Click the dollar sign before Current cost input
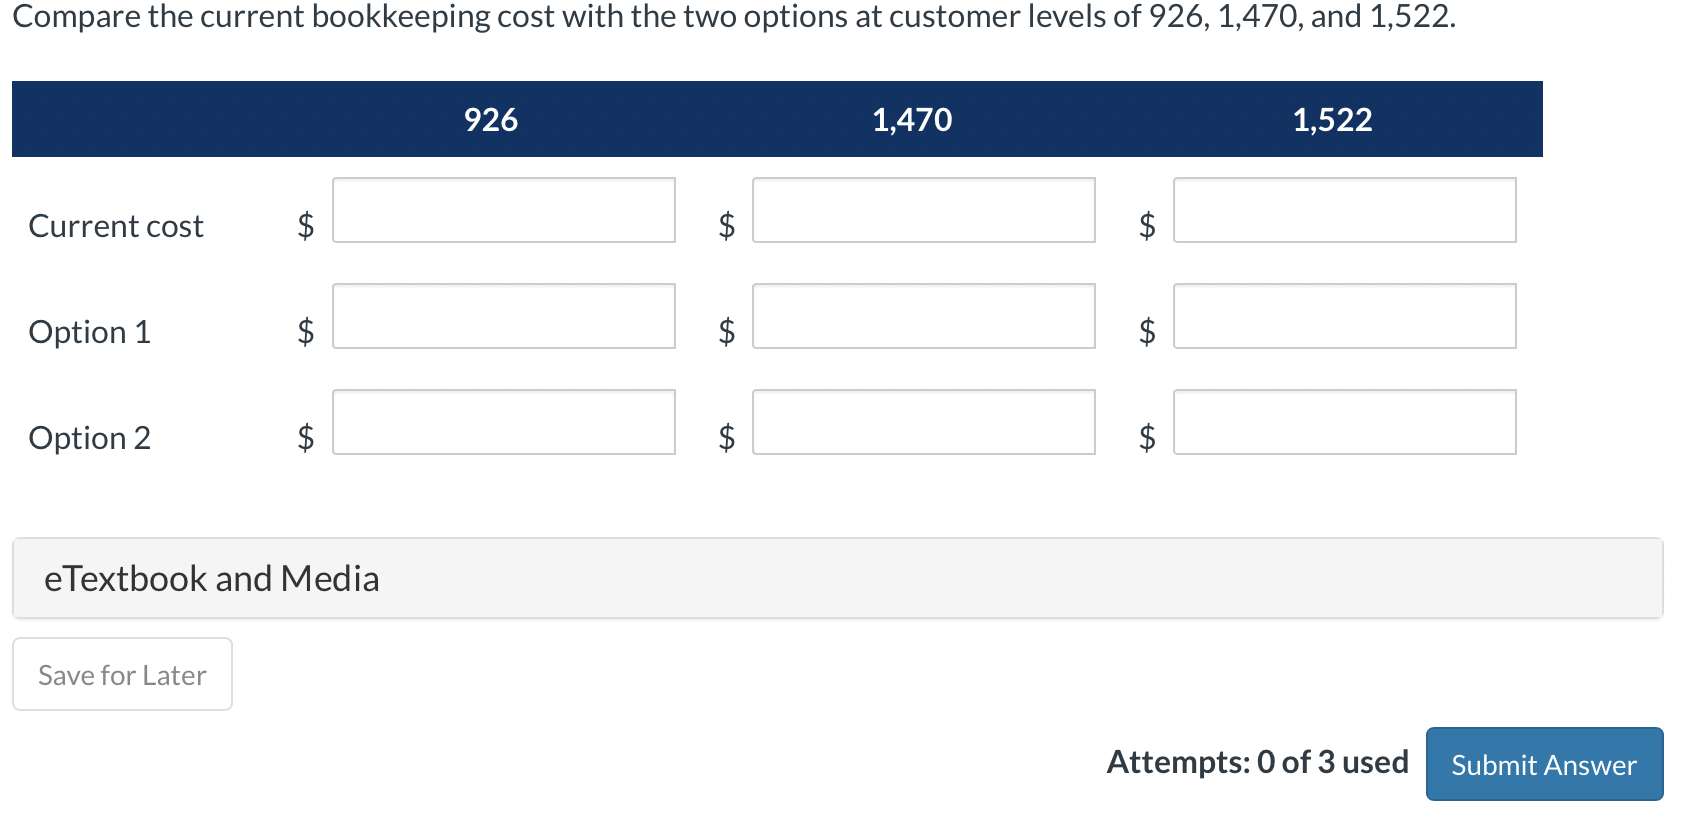 (x=303, y=226)
